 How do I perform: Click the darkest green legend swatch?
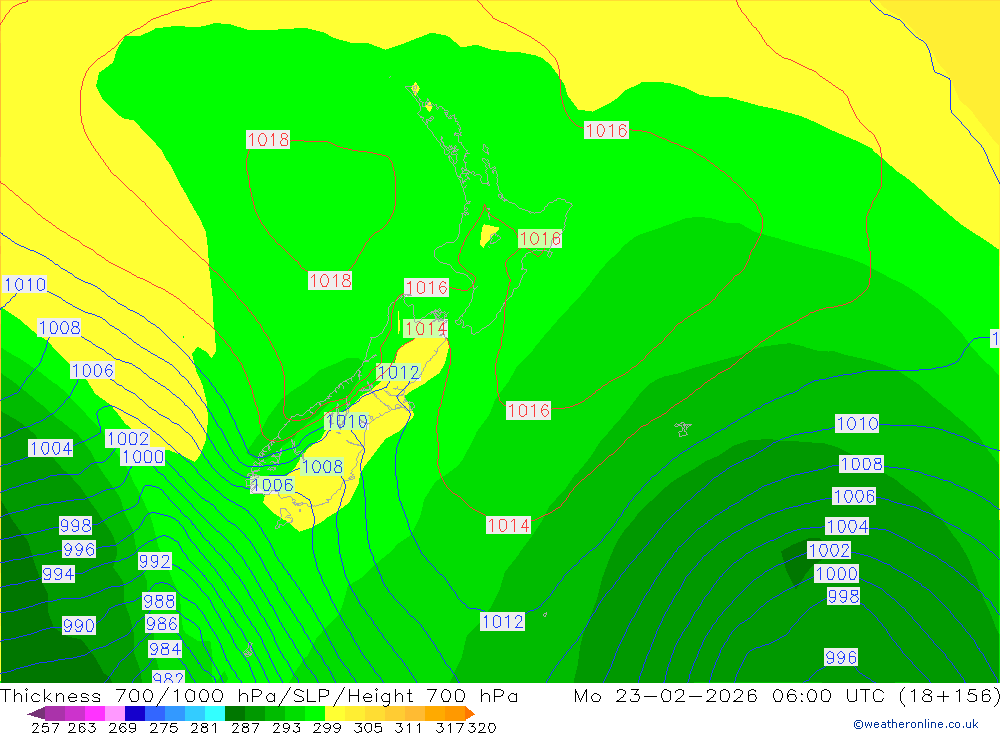pyautogui.click(x=235, y=713)
